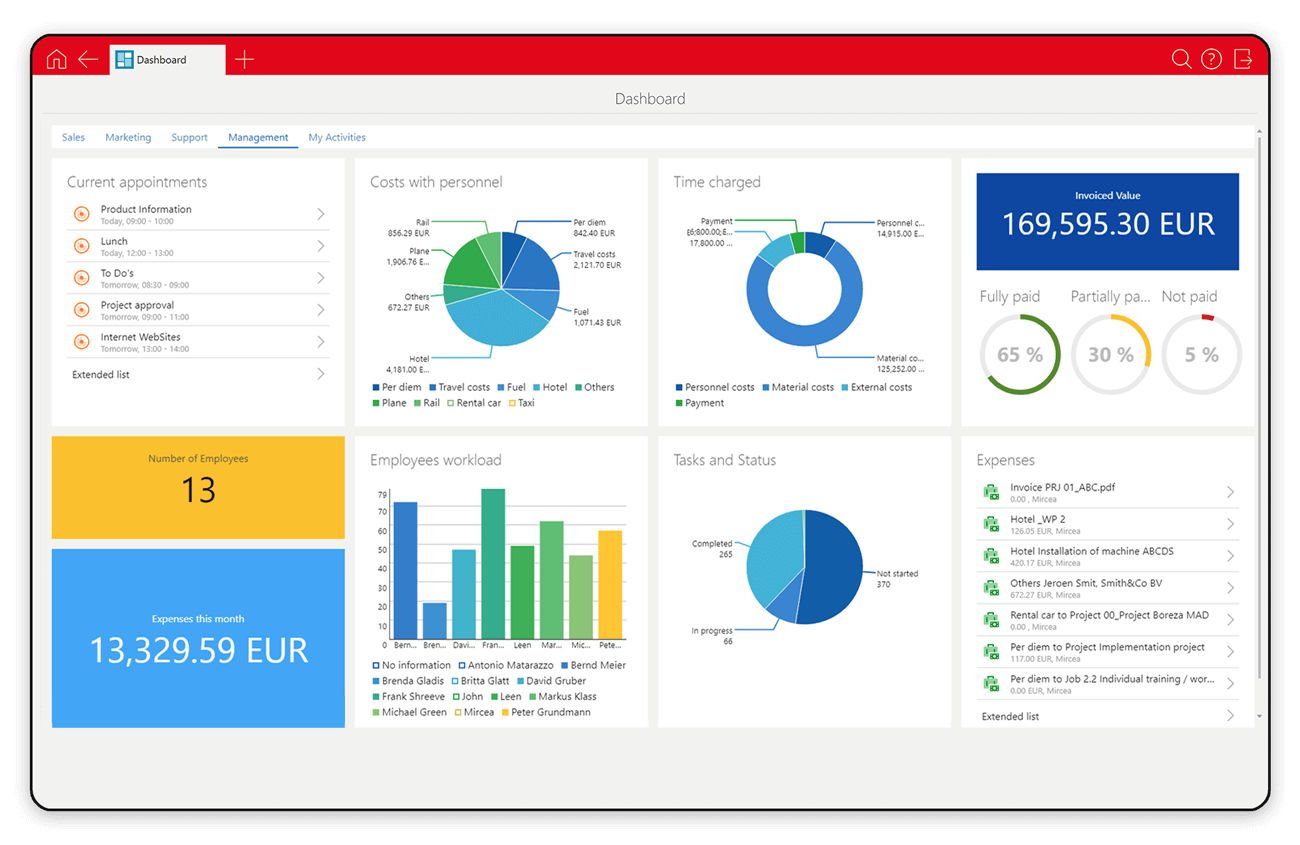Viewport: 1300px width, 845px height.
Task: Click the Peter Grundmann yellow bar
Action: [610, 584]
